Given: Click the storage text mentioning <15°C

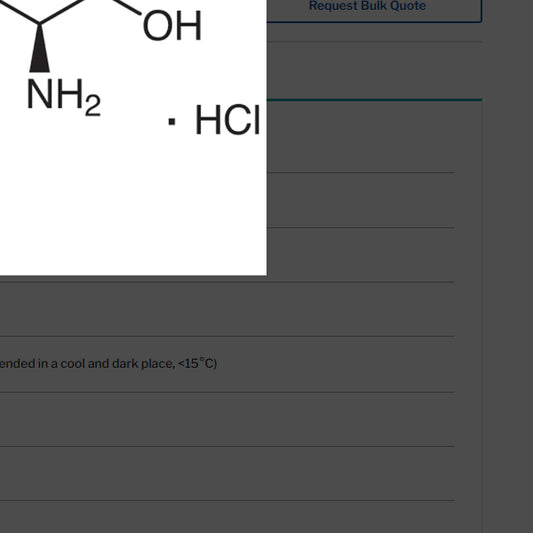Looking at the screenshot, I should (108, 364).
